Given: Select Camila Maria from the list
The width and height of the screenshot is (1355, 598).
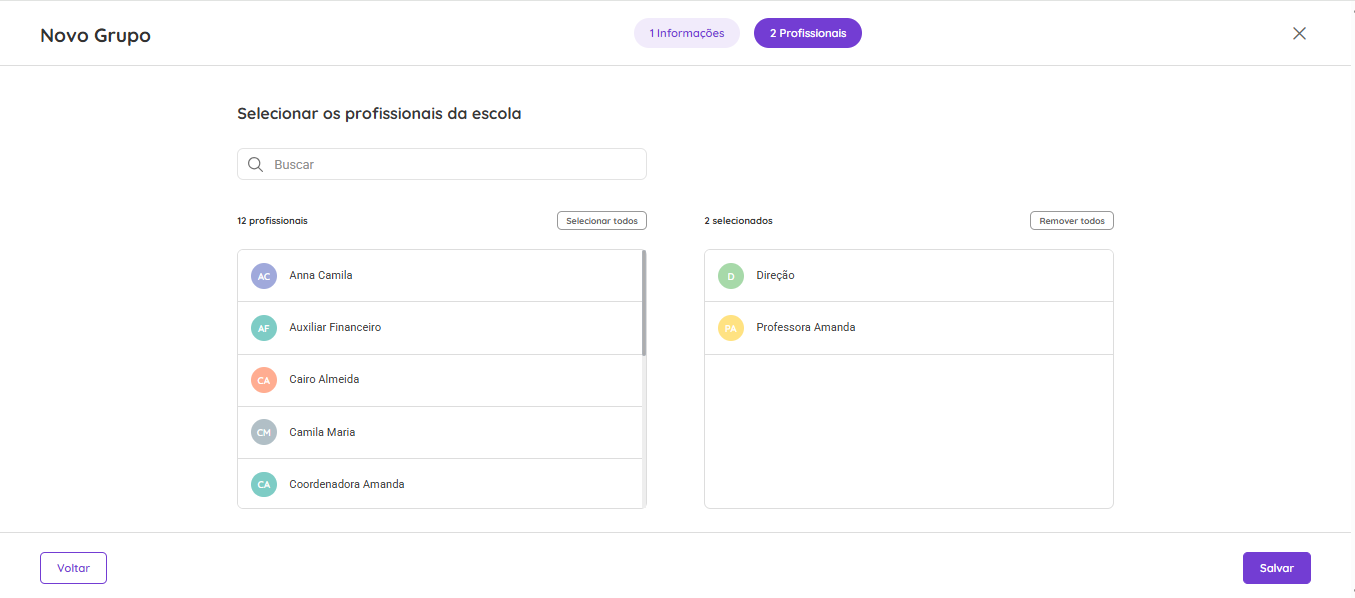Looking at the screenshot, I should (x=439, y=432).
